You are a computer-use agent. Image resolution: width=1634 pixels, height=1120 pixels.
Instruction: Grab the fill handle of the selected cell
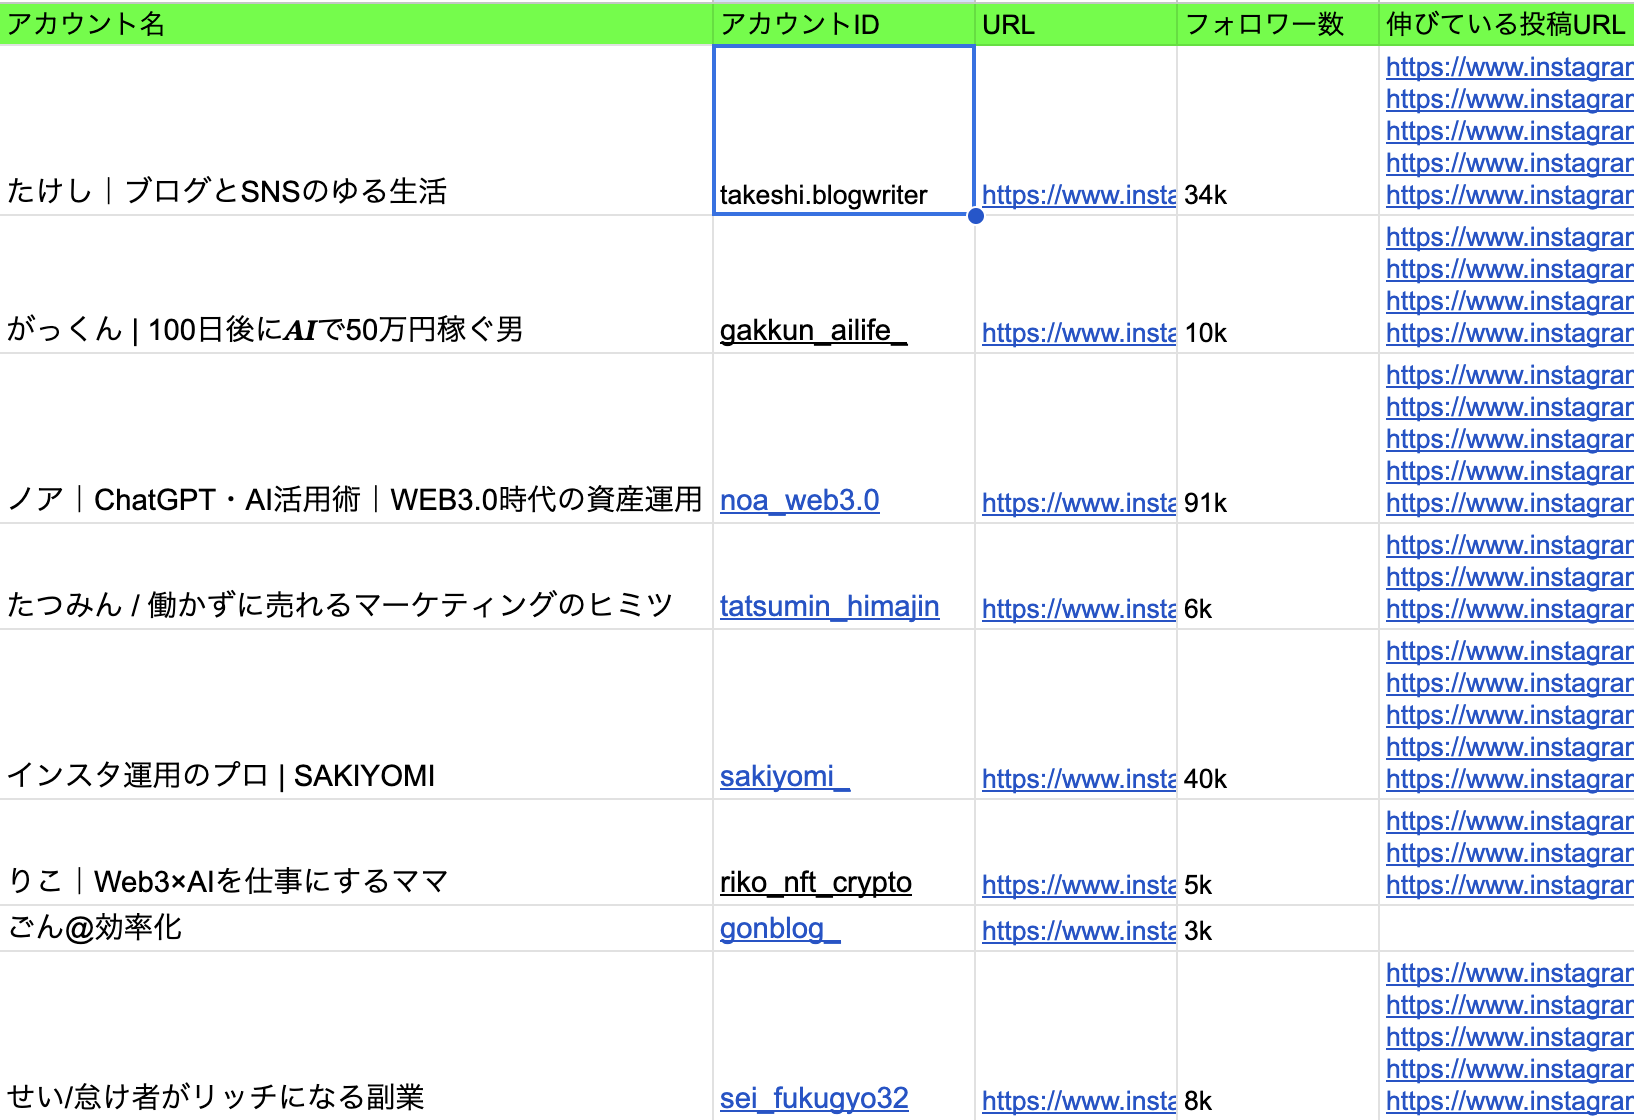pos(976,216)
